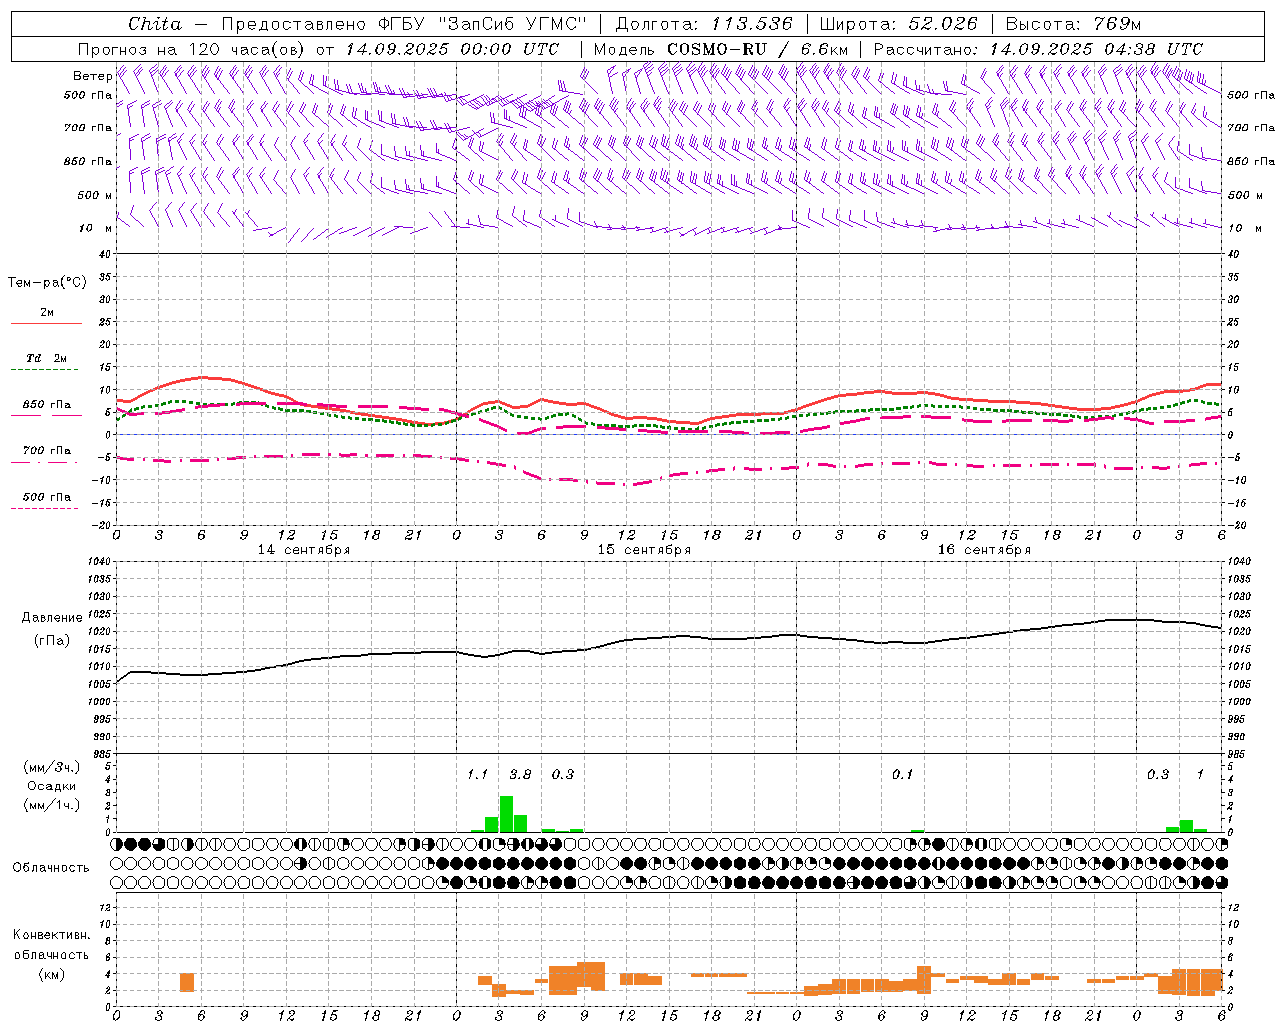The width and height of the screenshot is (1280, 1024).
Task: Click the "Осадки" precipitation label
Action: click(51, 786)
